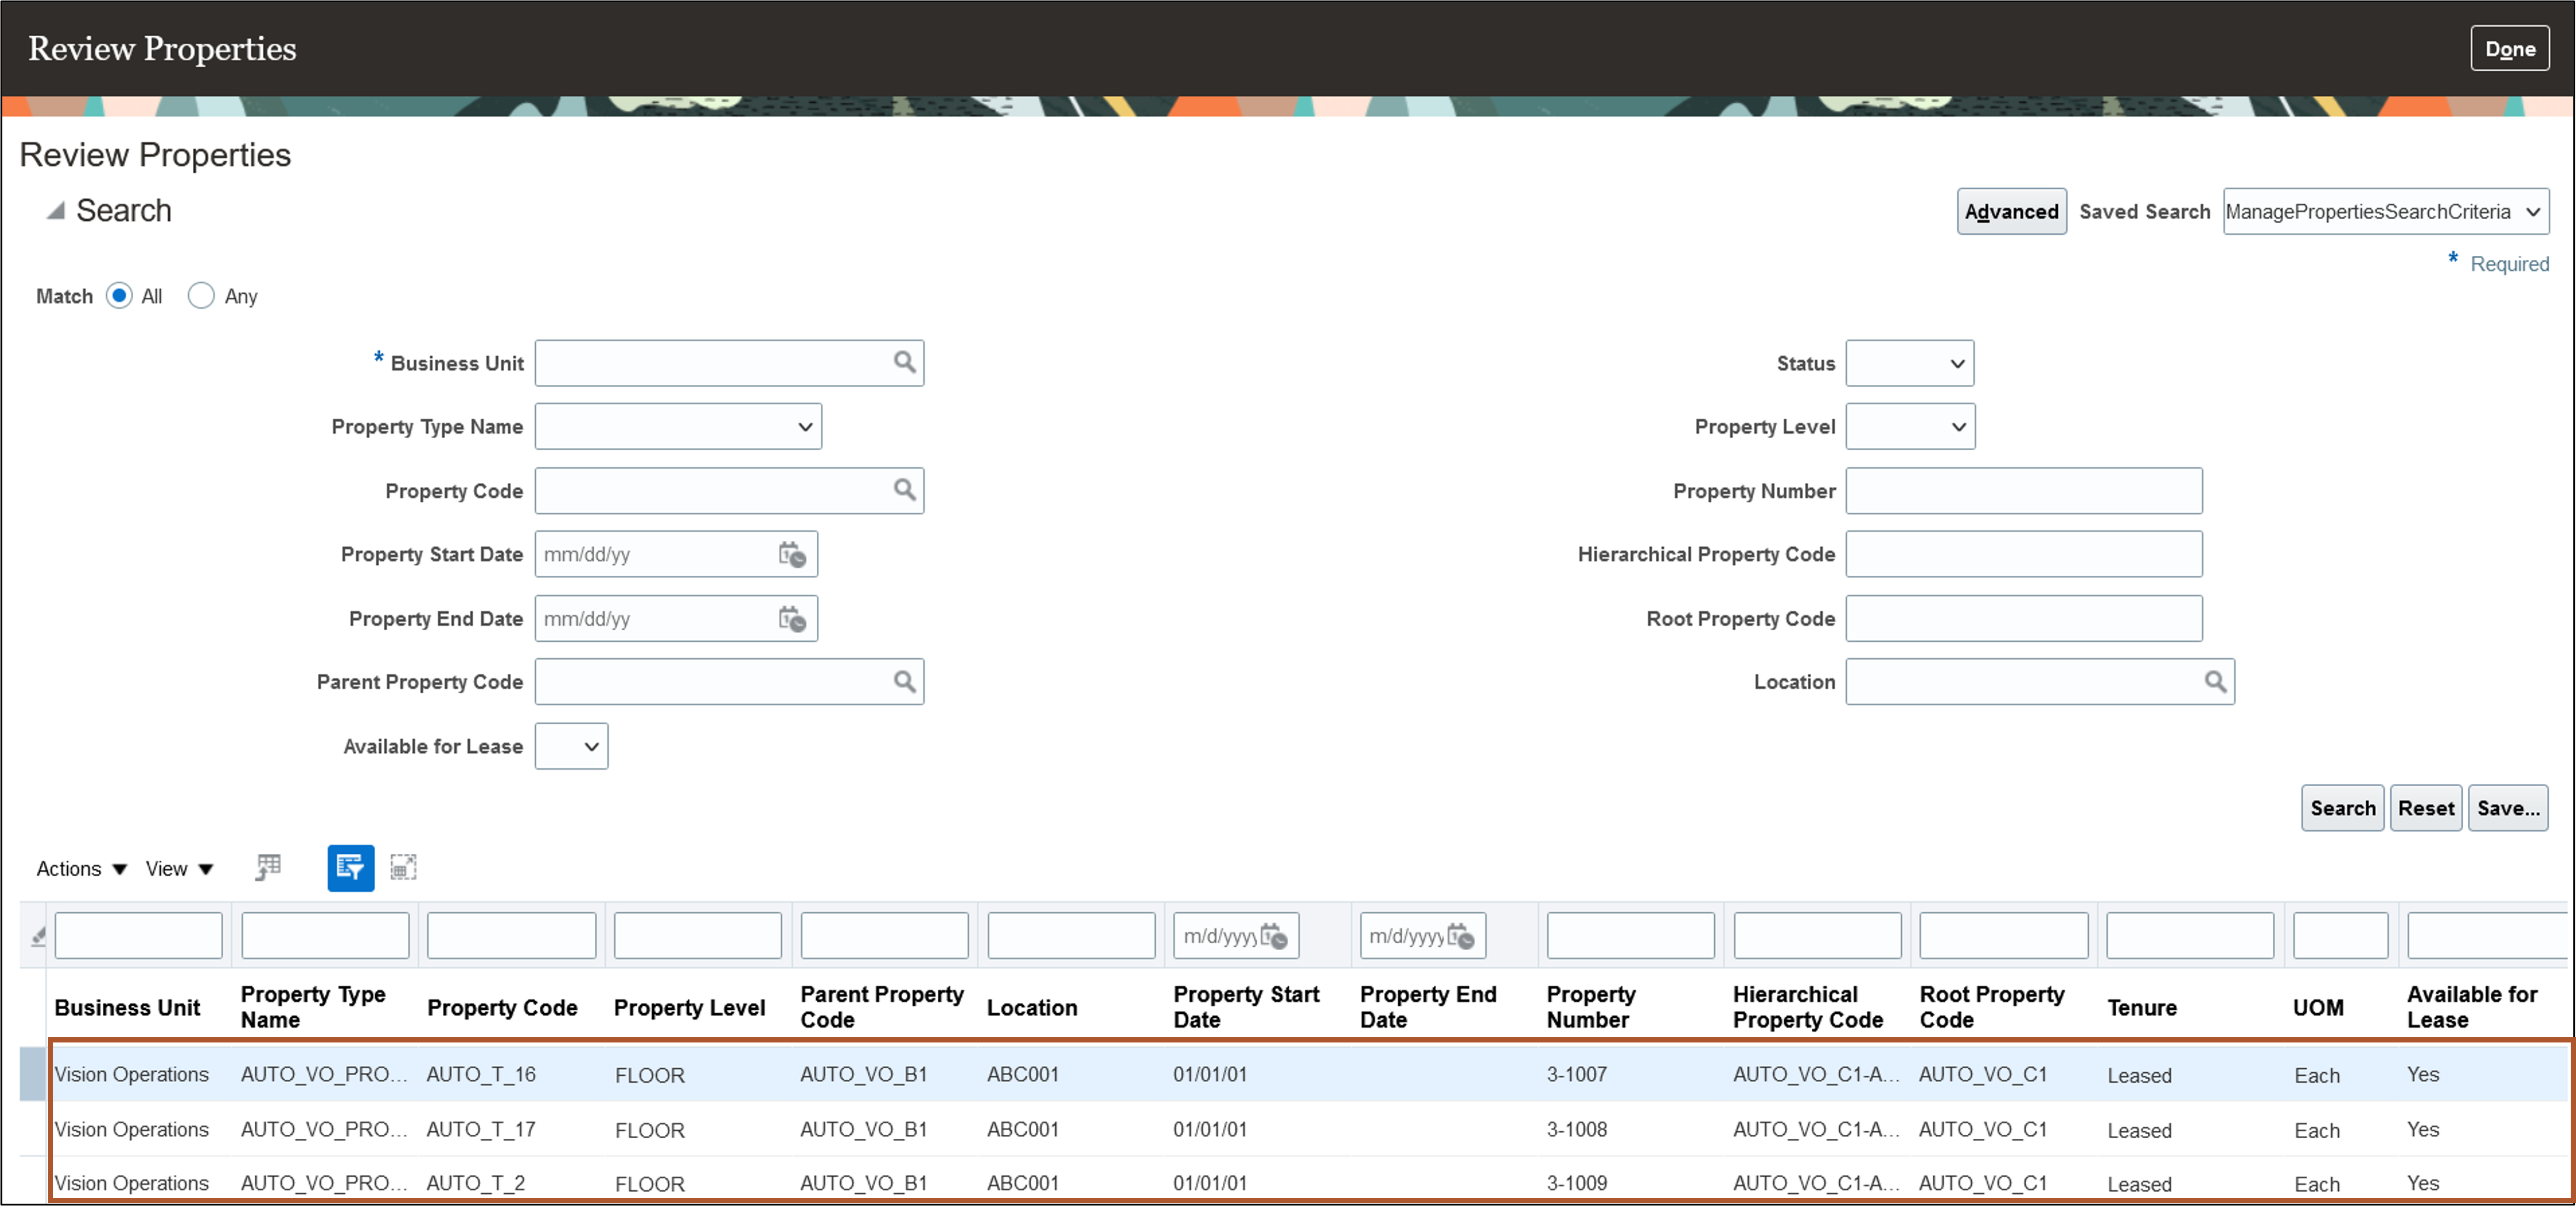The image size is (2576, 1206).
Task: Click the Property Code search magnifier icon
Action: pos(904,490)
